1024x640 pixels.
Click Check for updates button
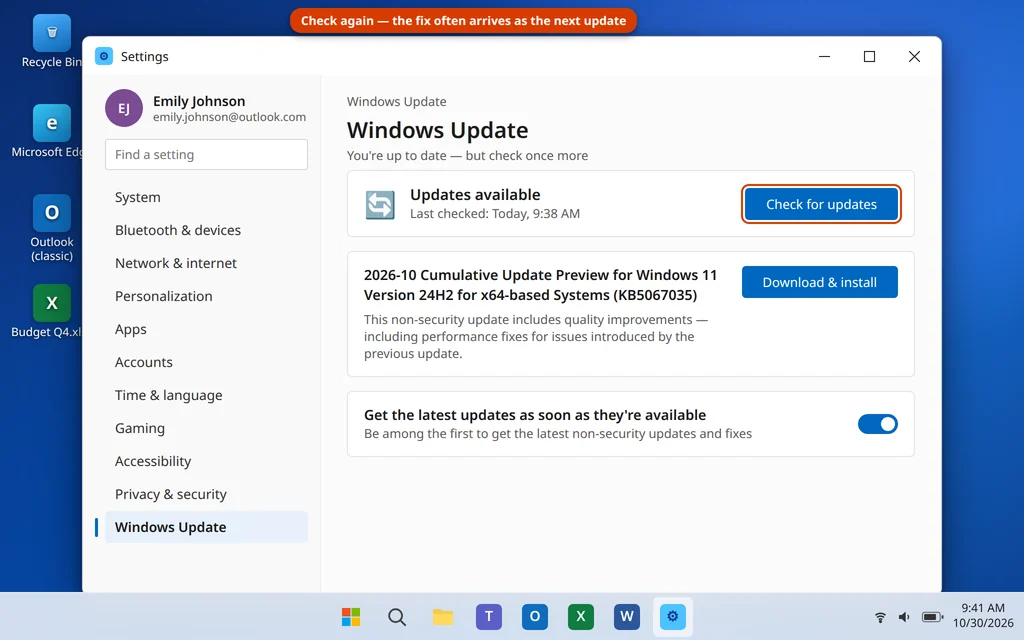pyautogui.click(x=821, y=204)
